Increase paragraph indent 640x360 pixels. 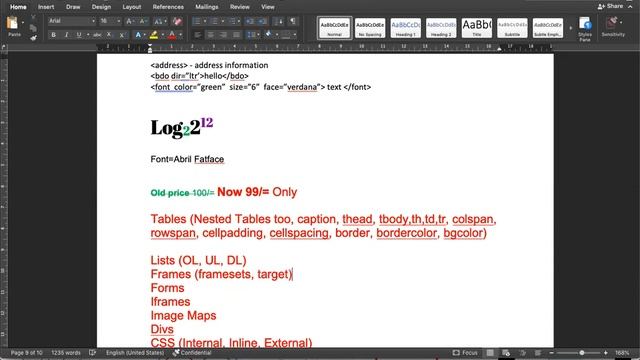[x=263, y=21]
